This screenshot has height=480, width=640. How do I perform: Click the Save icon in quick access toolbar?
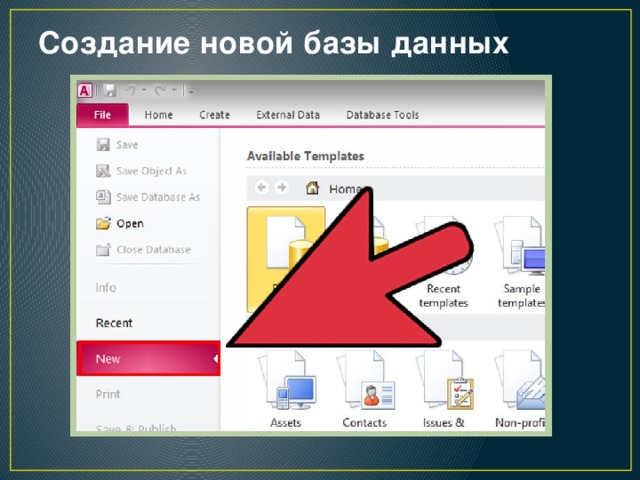(x=109, y=90)
